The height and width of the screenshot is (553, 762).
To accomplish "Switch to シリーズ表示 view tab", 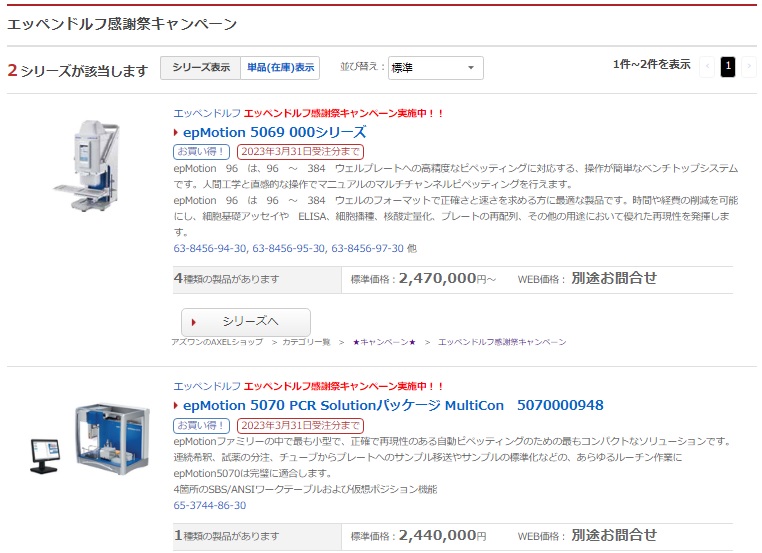I will pyautogui.click(x=201, y=68).
